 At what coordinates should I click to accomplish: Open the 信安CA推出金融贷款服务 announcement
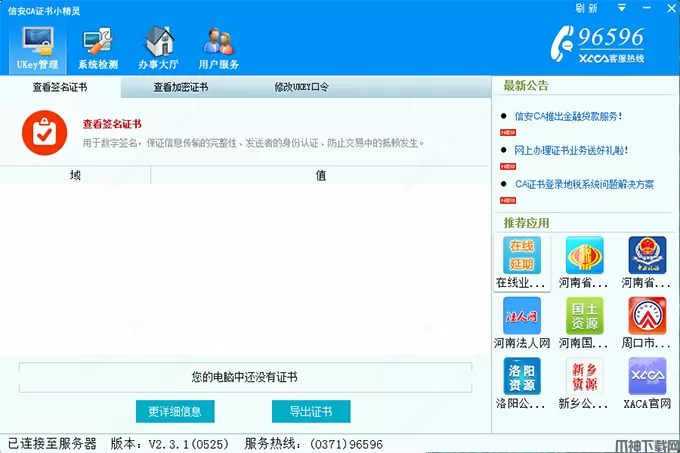[569, 116]
